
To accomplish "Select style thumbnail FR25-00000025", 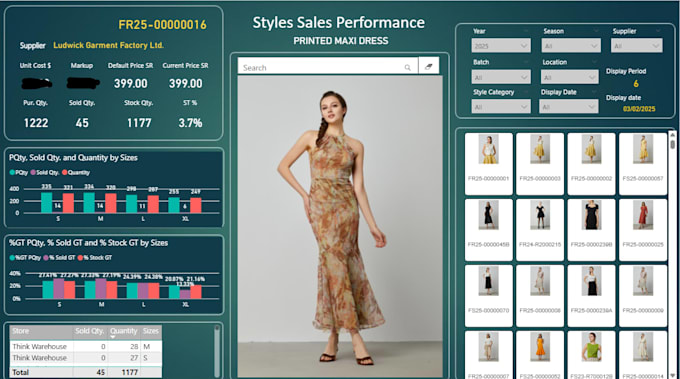I will click(643, 230).
